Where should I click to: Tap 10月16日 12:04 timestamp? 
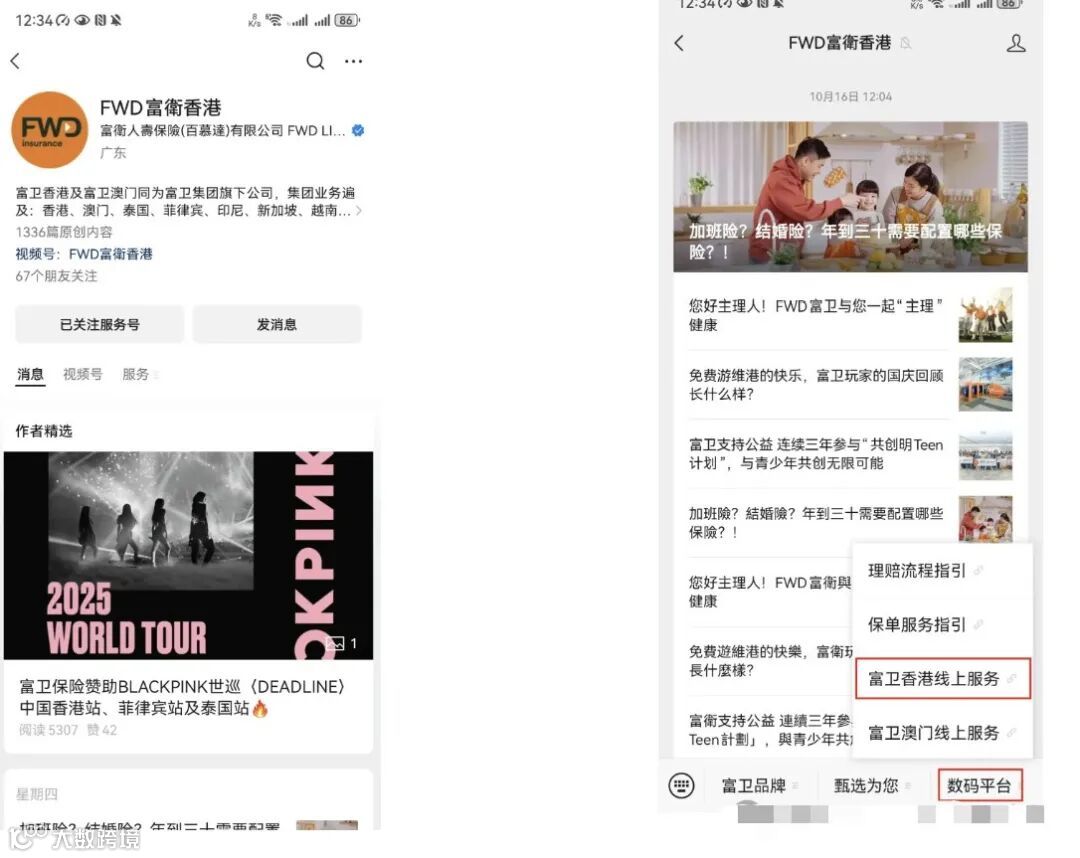tap(851, 96)
